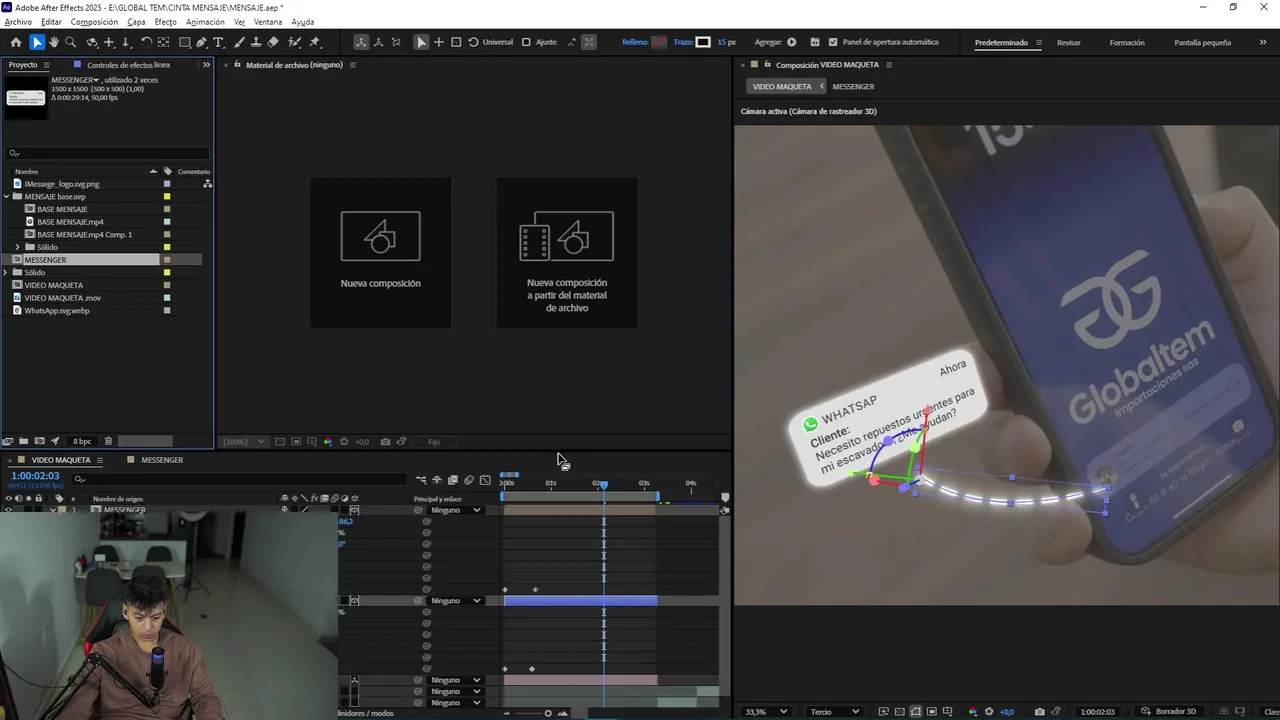The height and width of the screenshot is (720, 1280).
Task: Click Nueva composición button
Action: 380,253
